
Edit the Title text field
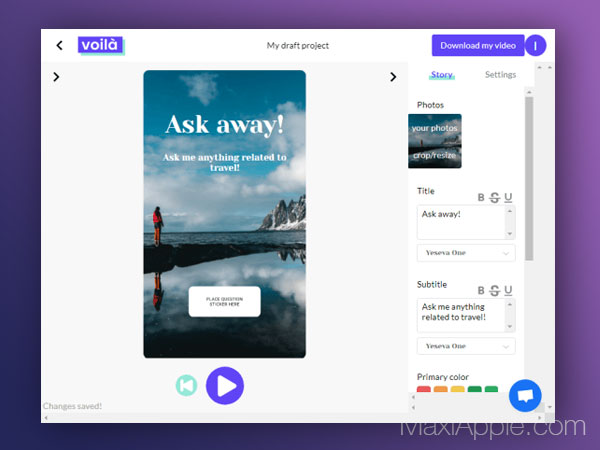(466, 222)
